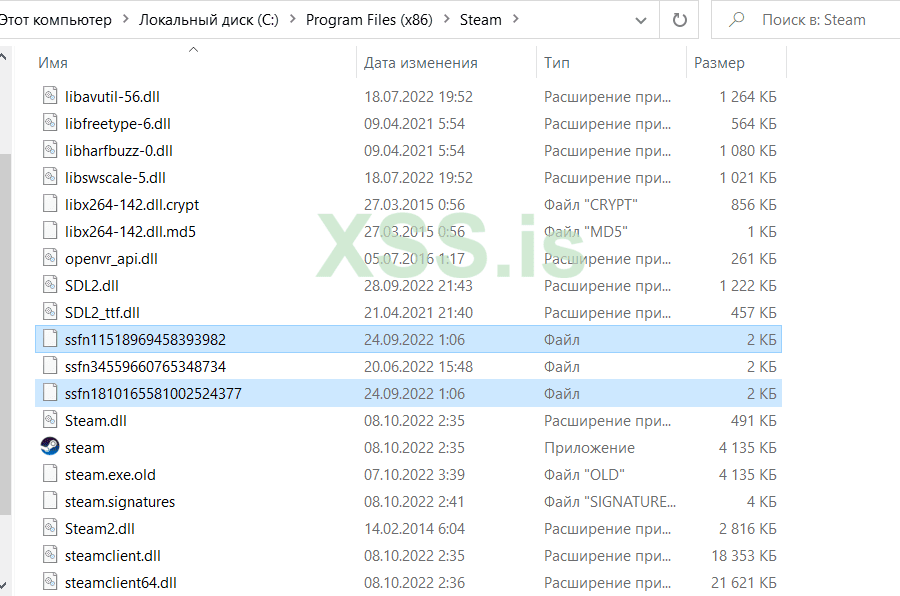Select the file name ssfn1810165581002524377
Screen dimensions: 900x596
click(x=153, y=393)
